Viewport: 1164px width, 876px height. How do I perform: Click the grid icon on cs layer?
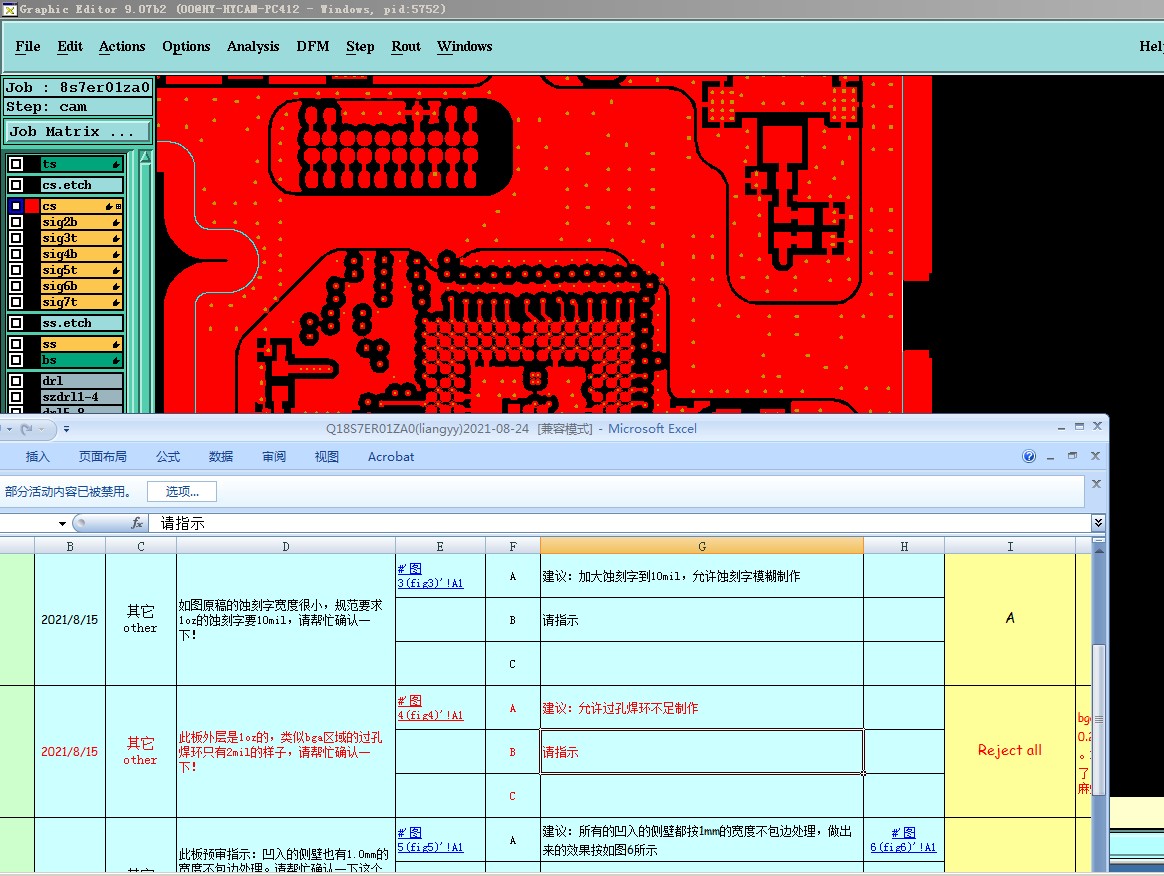118,206
